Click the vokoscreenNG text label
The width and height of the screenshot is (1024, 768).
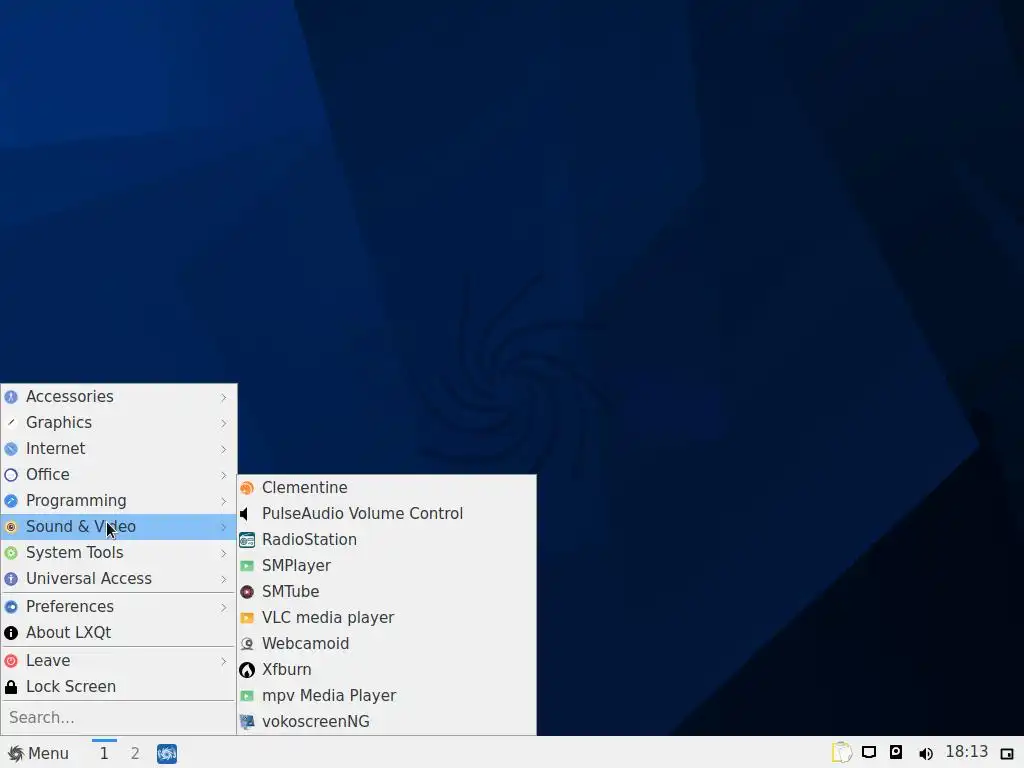(316, 722)
